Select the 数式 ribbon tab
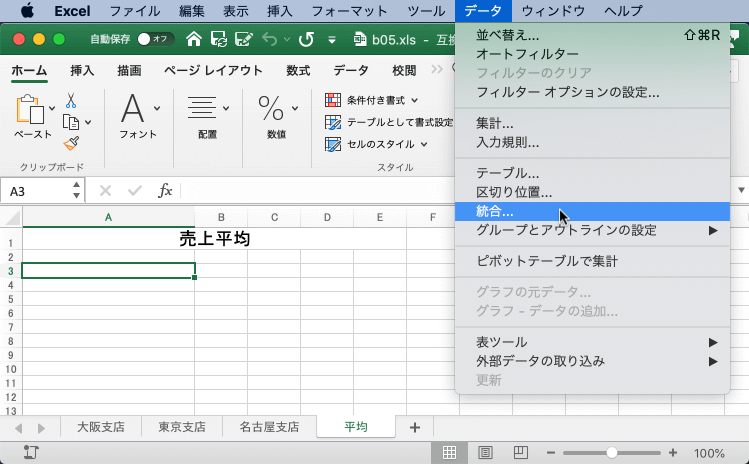The width and height of the screenshot is (749, 464). (x=298, y=71)
